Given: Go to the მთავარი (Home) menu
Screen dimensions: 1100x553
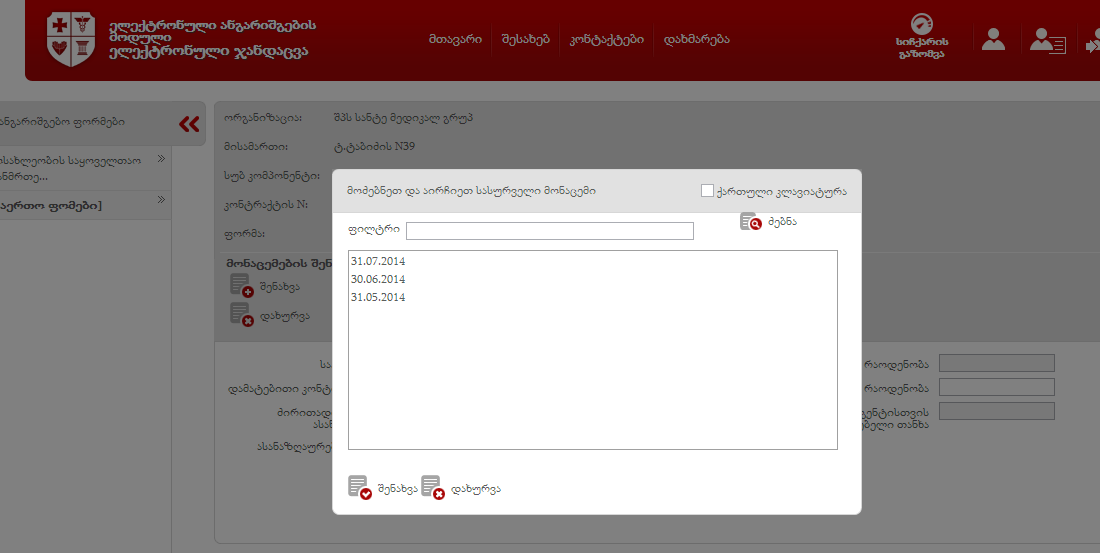Looking at the screenshot, I should pos(455,39).
